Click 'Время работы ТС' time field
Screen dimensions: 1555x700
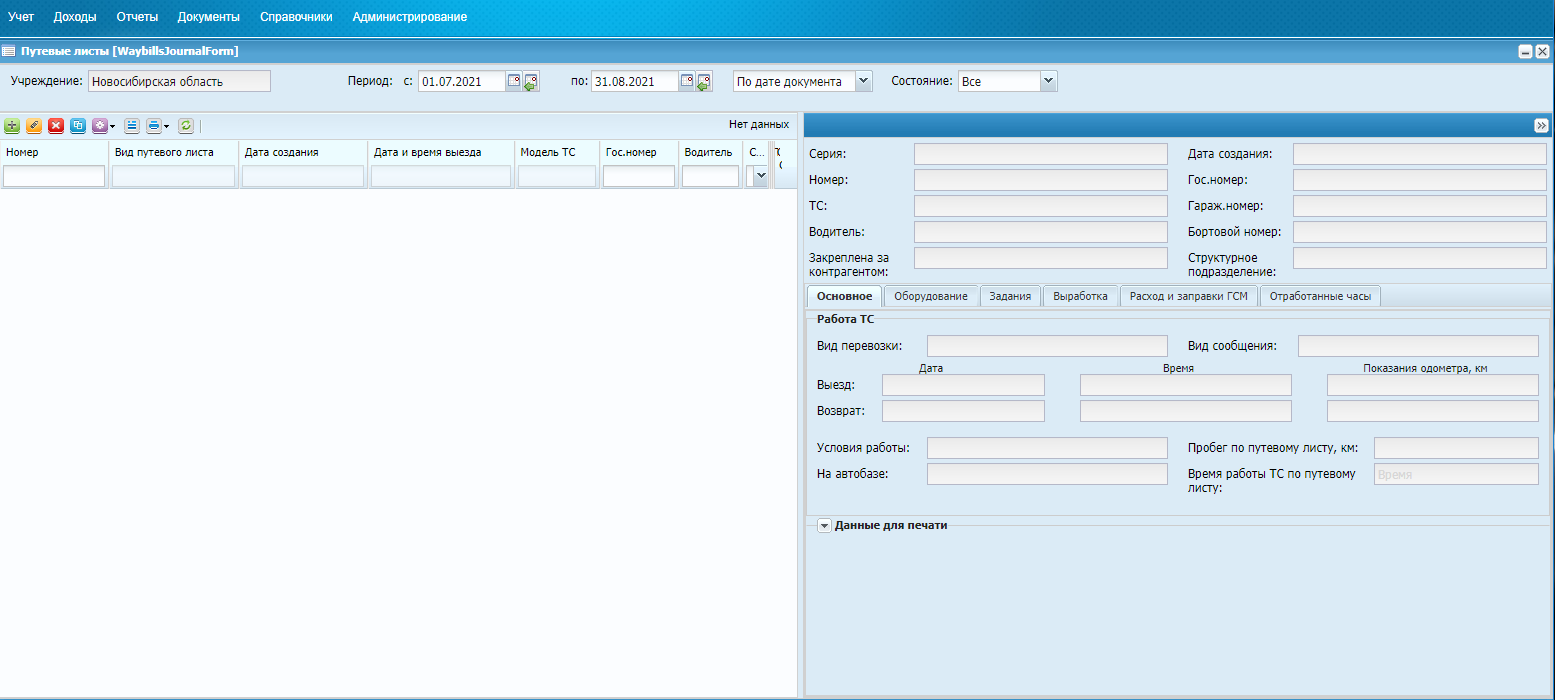tap(1456, 474)
